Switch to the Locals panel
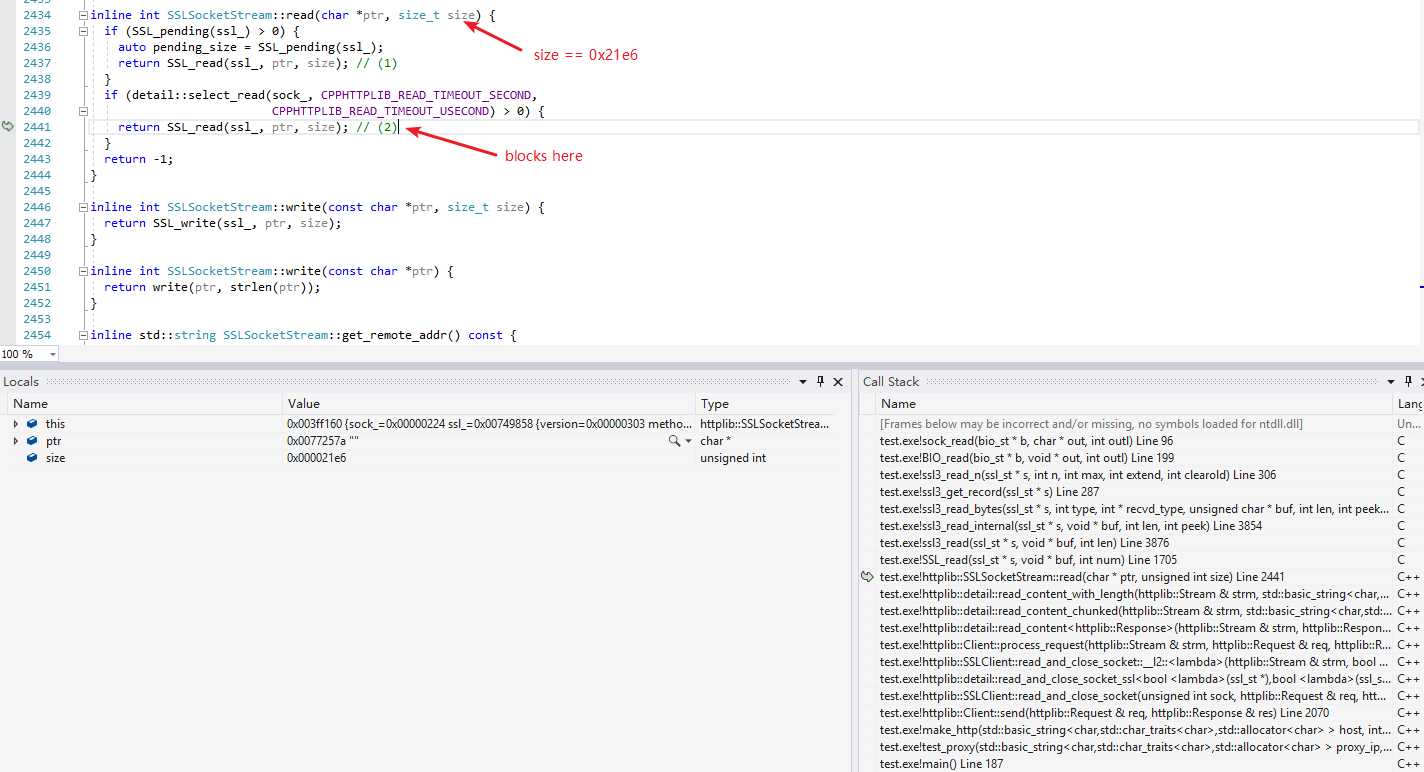 pyautogui.click(x=22, y=381)
